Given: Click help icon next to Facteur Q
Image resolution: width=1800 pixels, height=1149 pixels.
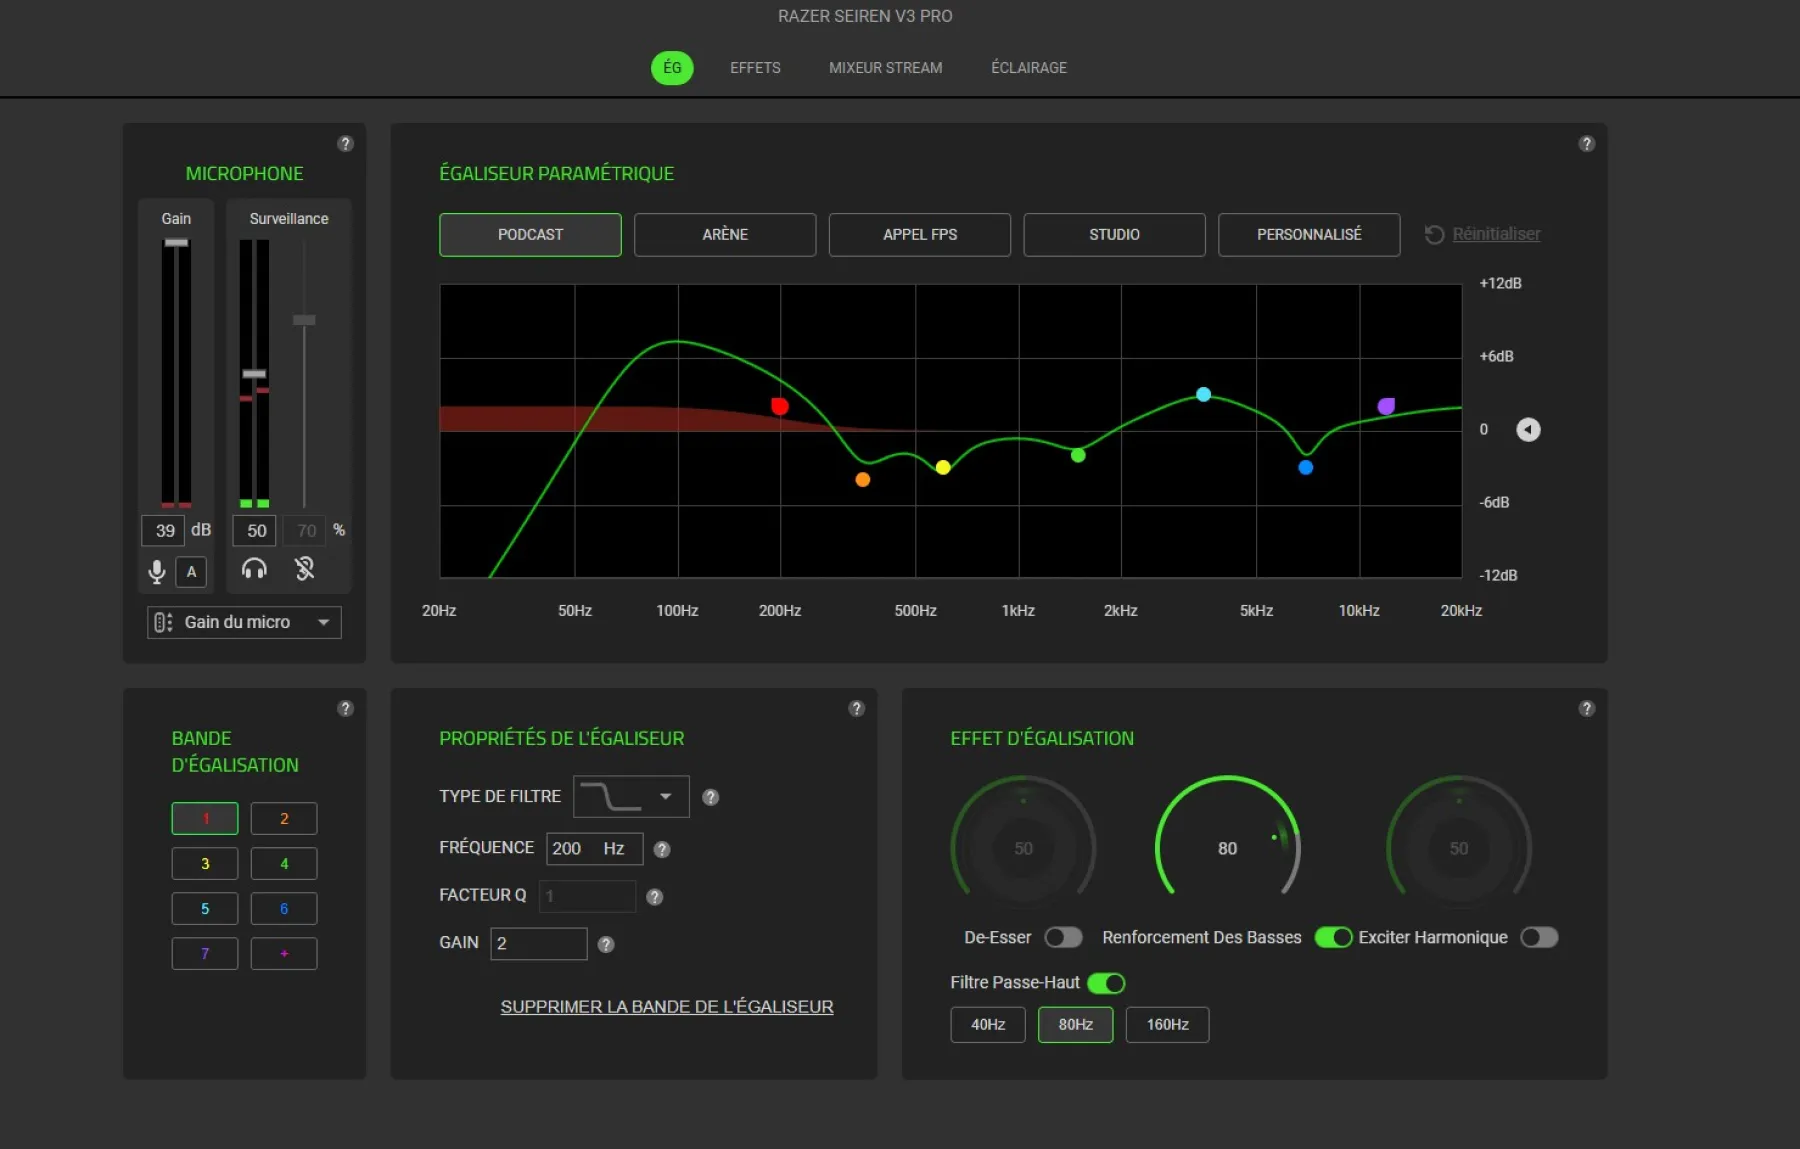Looking at the screenshot, I should [x=654, y=897].
